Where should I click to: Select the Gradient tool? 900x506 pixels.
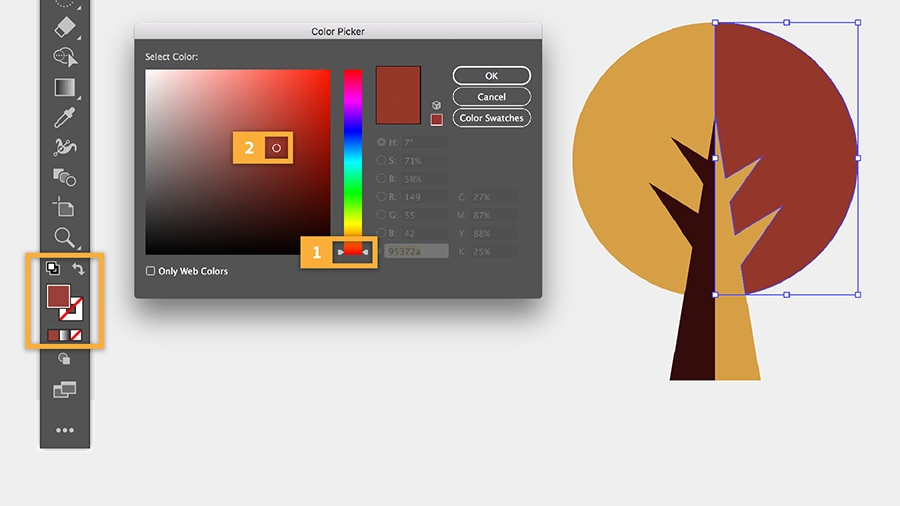(64, 87)
